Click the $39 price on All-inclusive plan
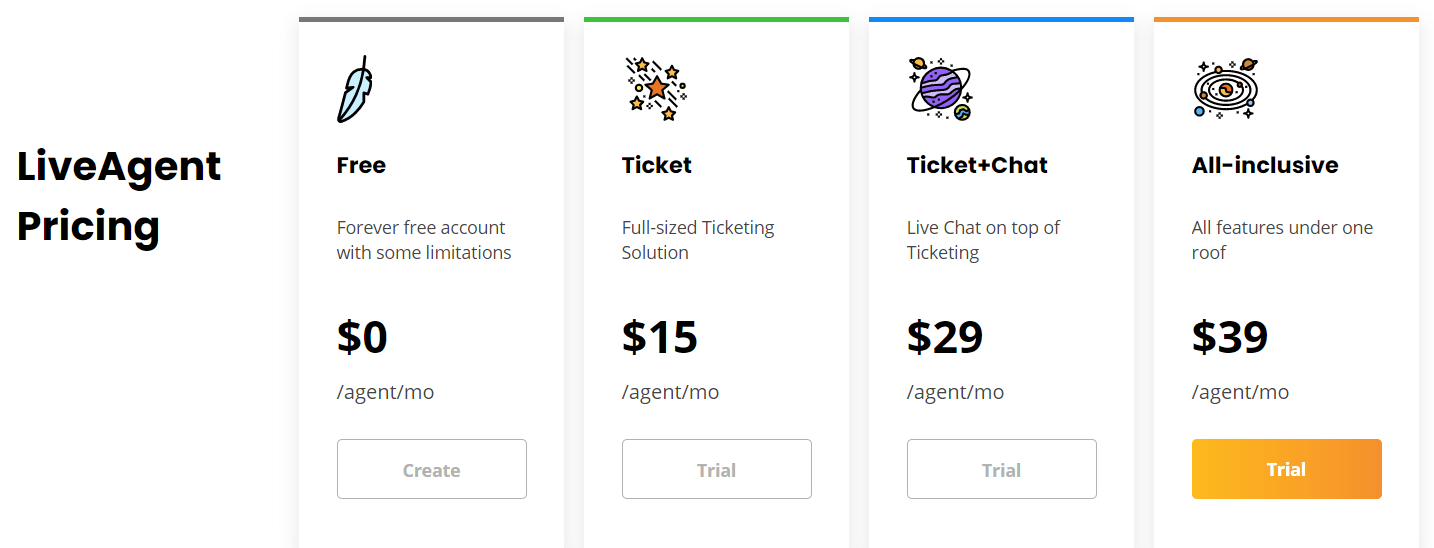 (x=1230, y=337)
